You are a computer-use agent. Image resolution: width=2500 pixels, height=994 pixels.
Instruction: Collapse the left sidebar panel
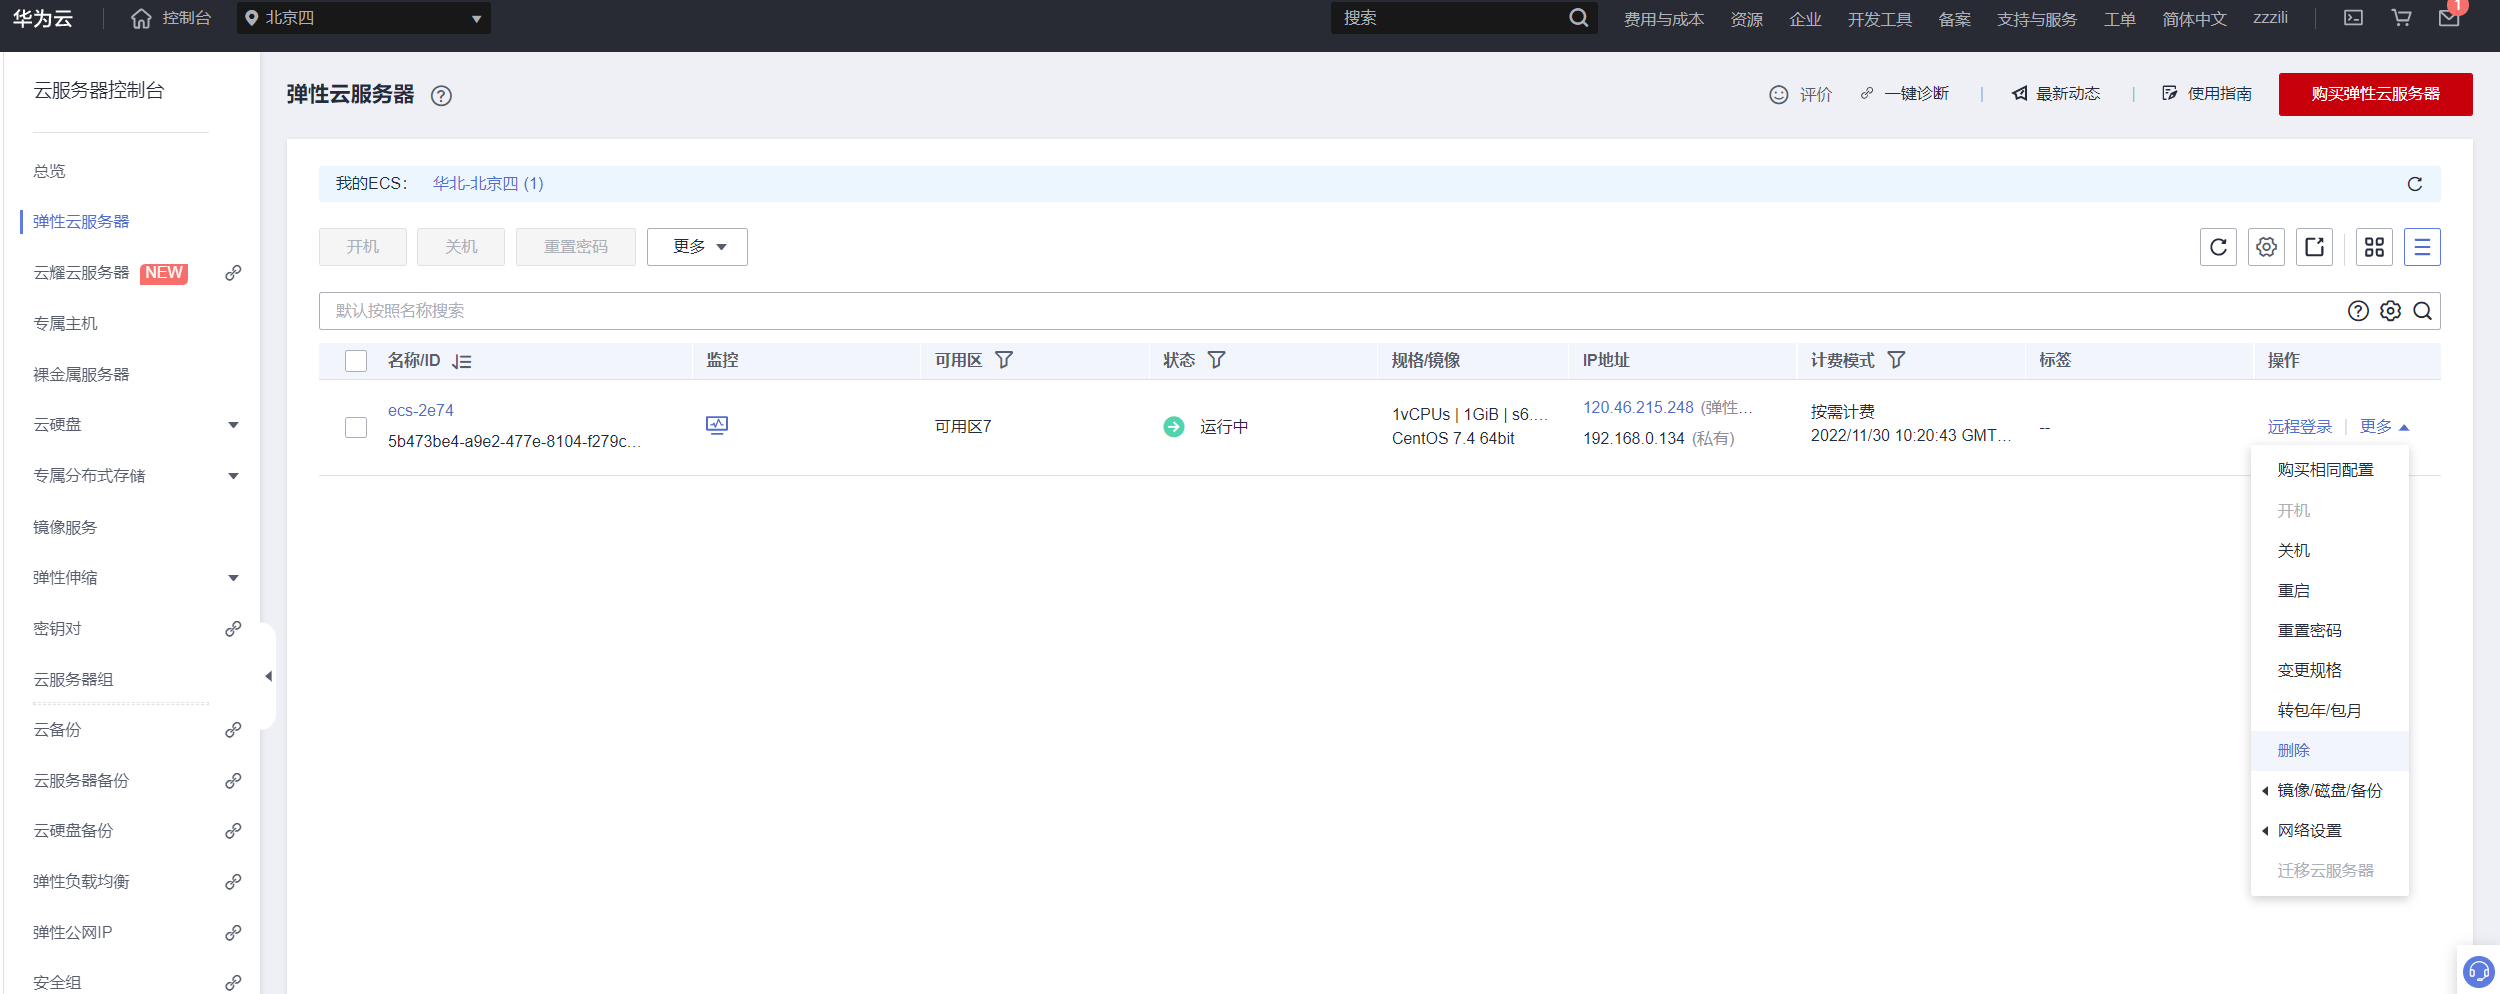point(268,677)
